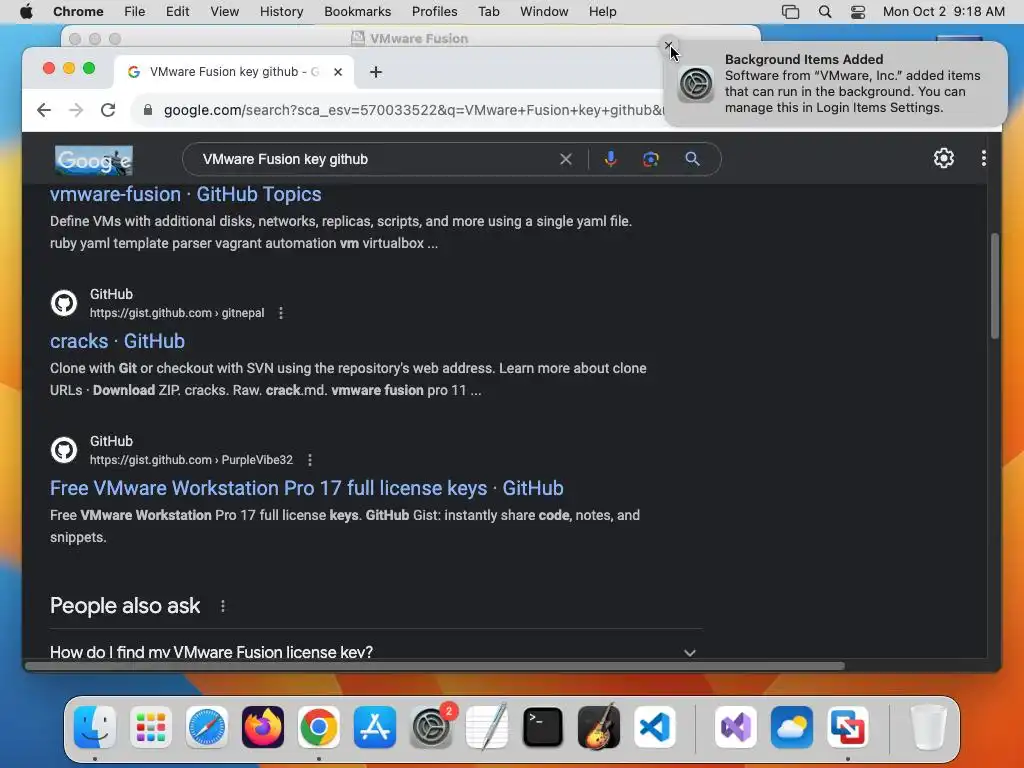
Task: Open the Trash in the Dock
Action: [x=928, y=727]
